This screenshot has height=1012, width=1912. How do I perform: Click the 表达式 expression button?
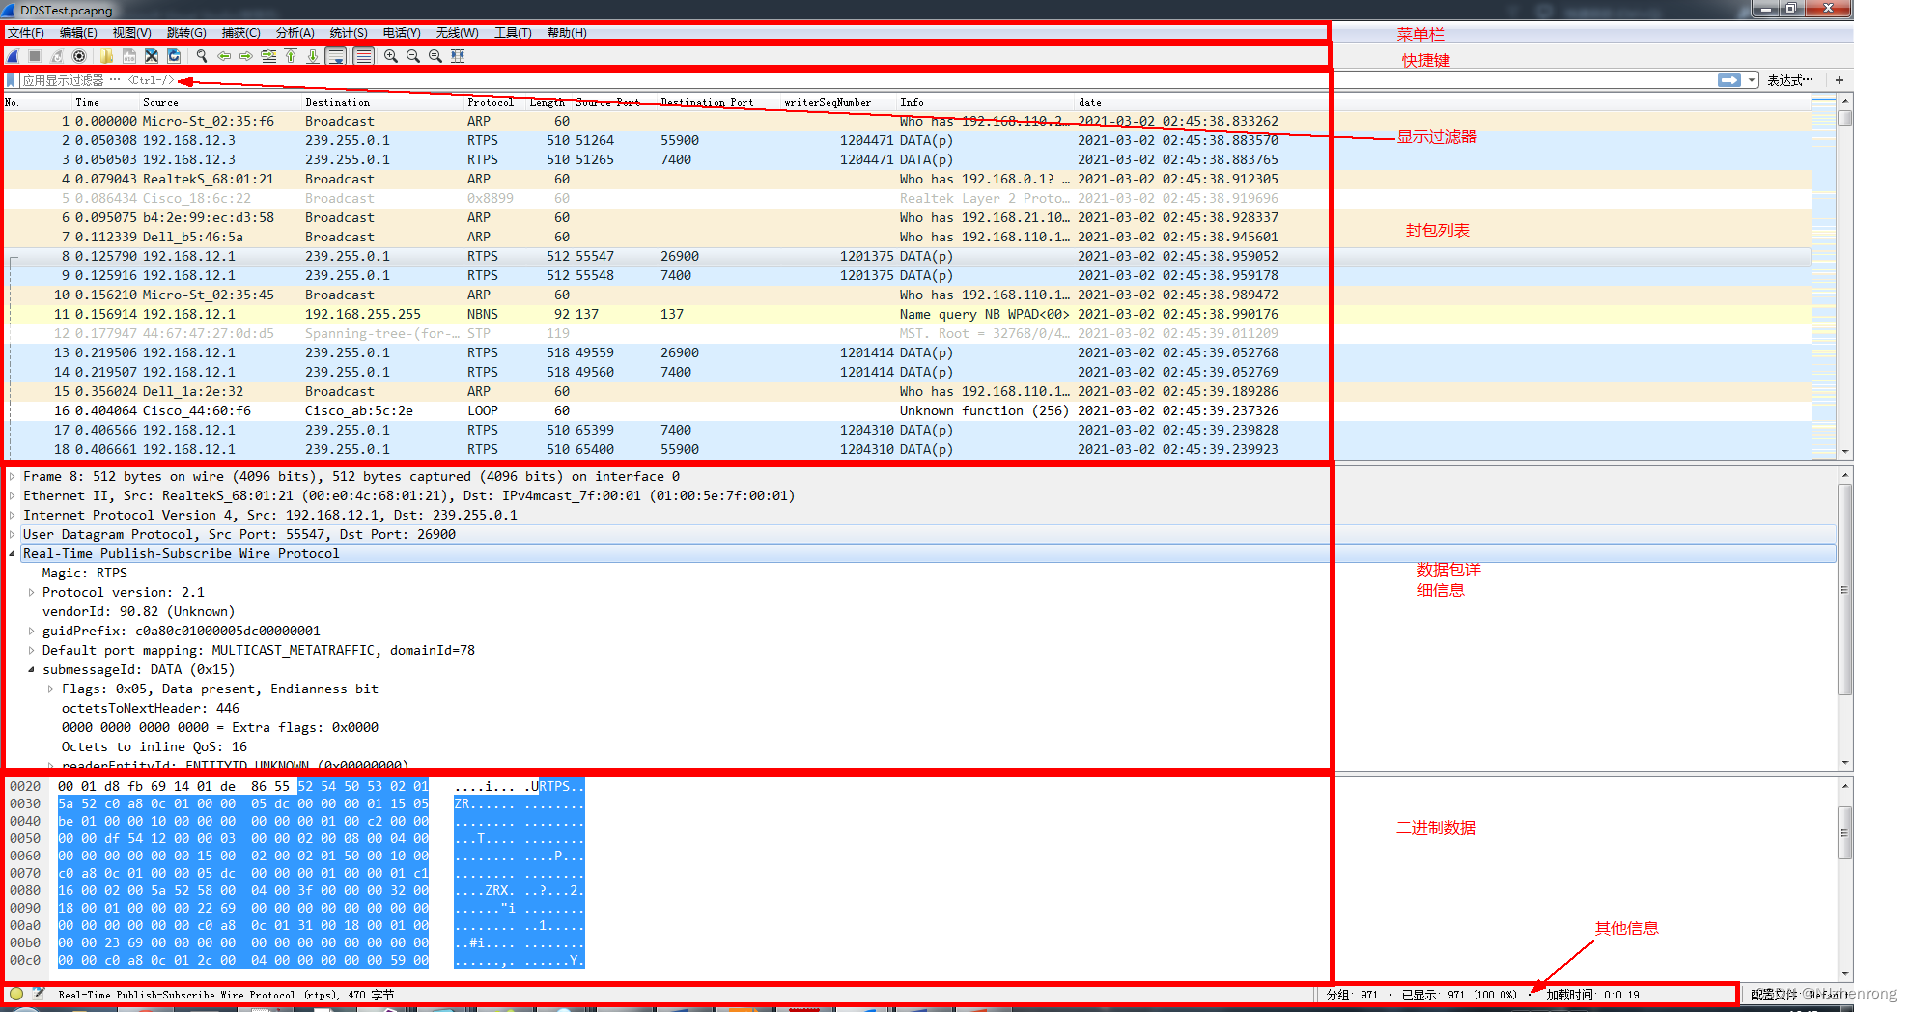tap(1789, 80)
